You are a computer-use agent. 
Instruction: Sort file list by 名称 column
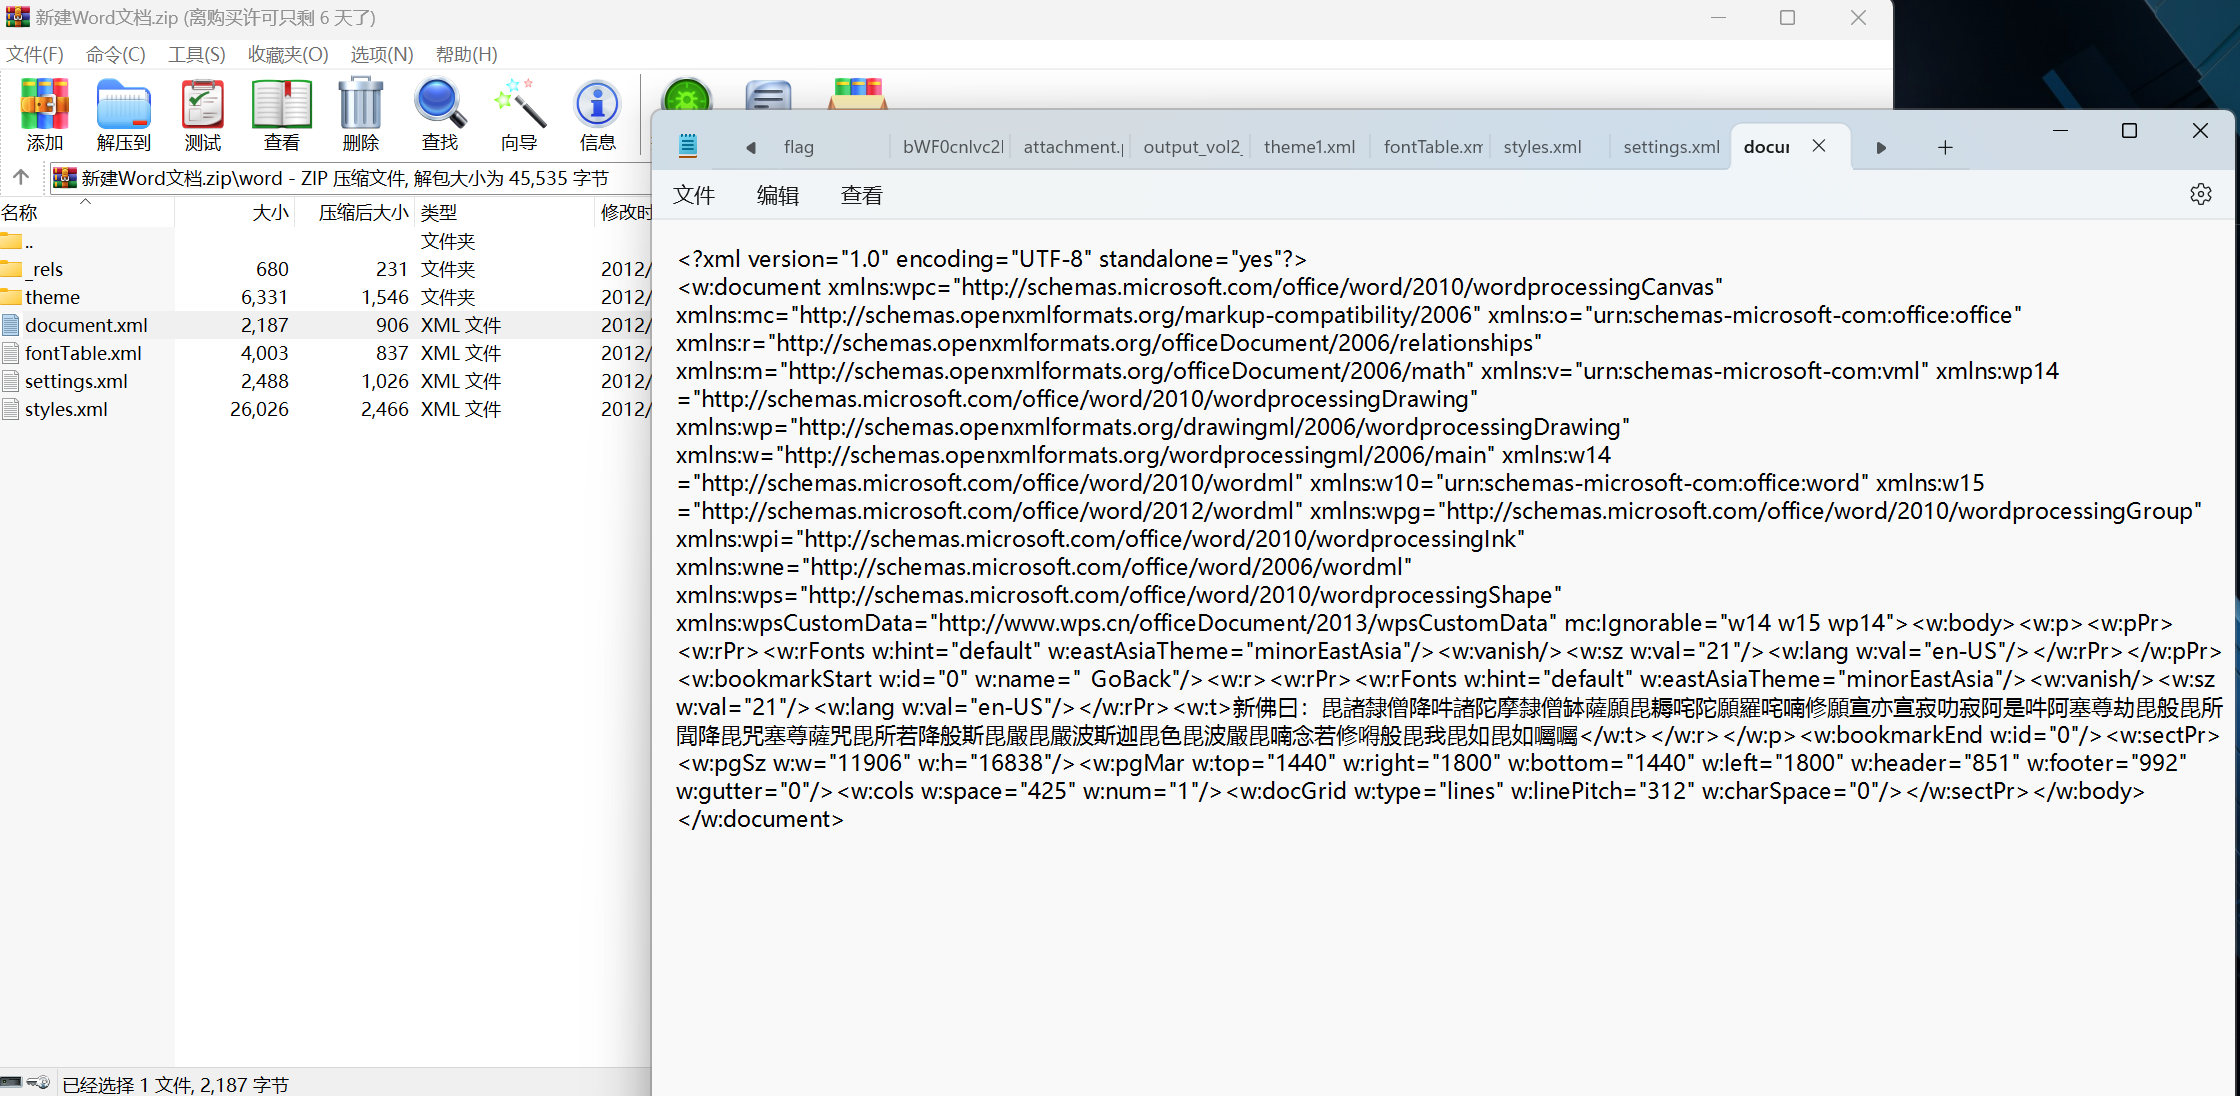coord(87,212)
